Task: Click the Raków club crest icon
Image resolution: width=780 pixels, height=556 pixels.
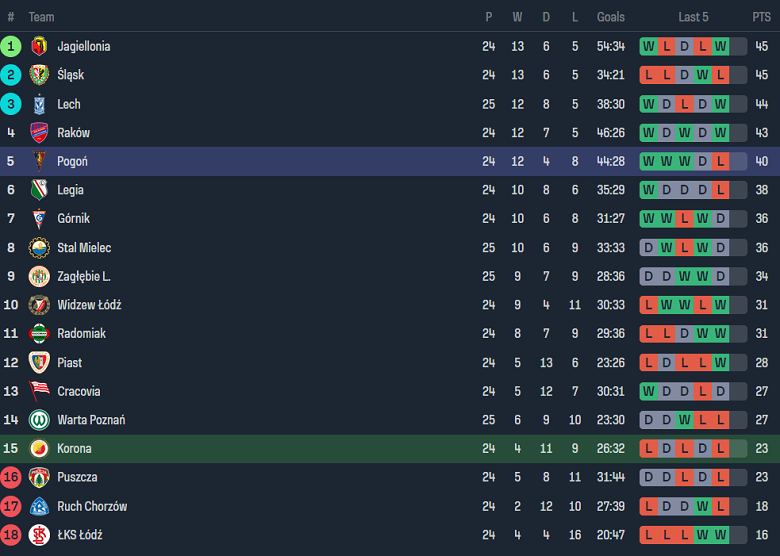Action: point(39,133)
